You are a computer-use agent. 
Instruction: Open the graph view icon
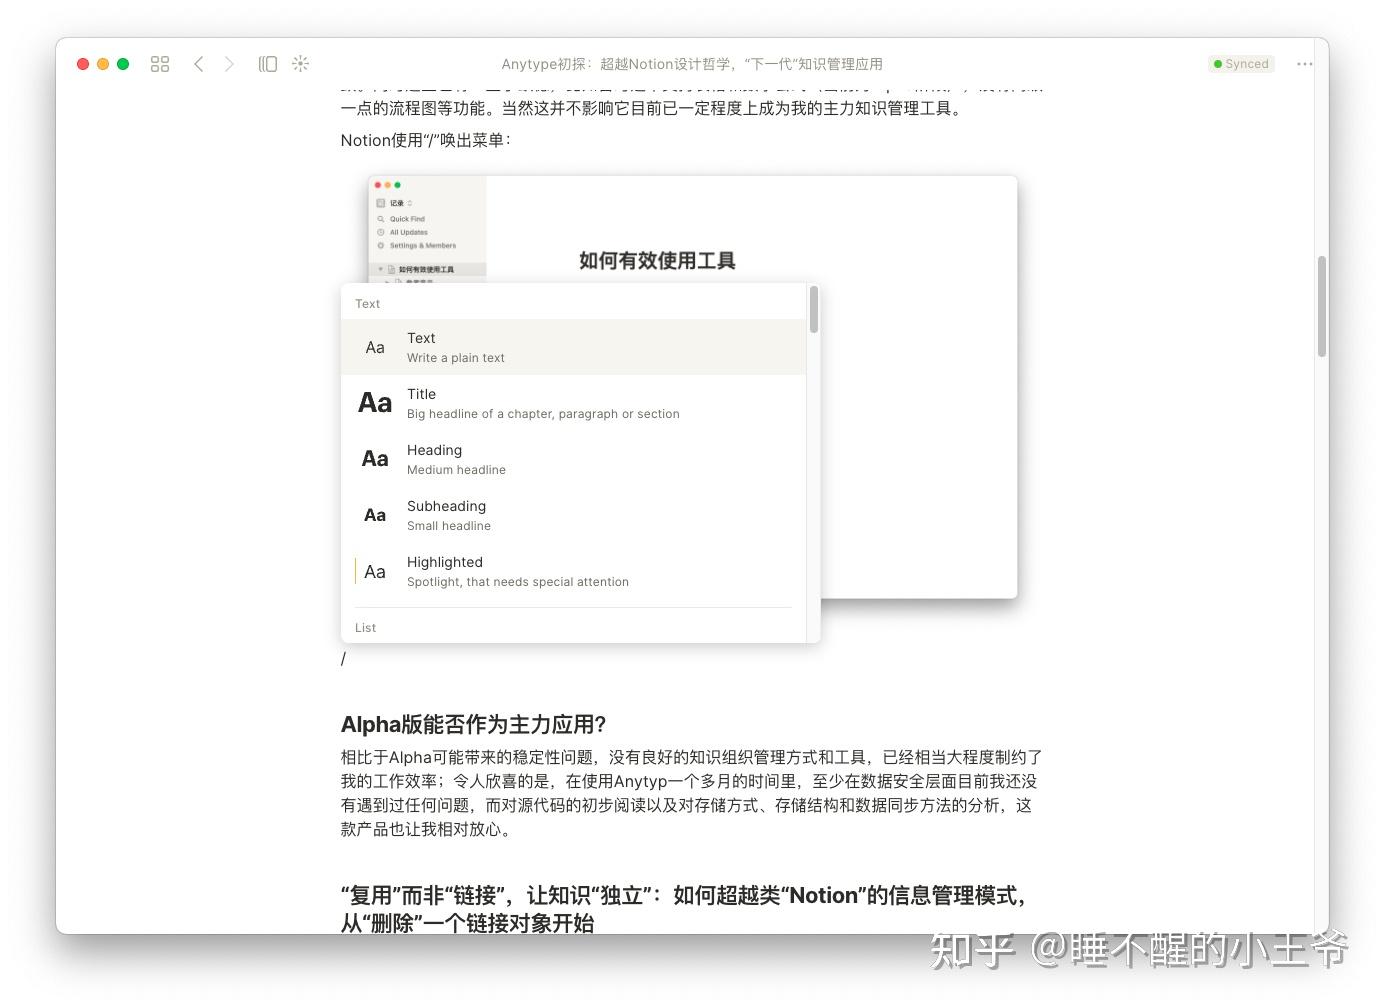[x=300, y=64]
